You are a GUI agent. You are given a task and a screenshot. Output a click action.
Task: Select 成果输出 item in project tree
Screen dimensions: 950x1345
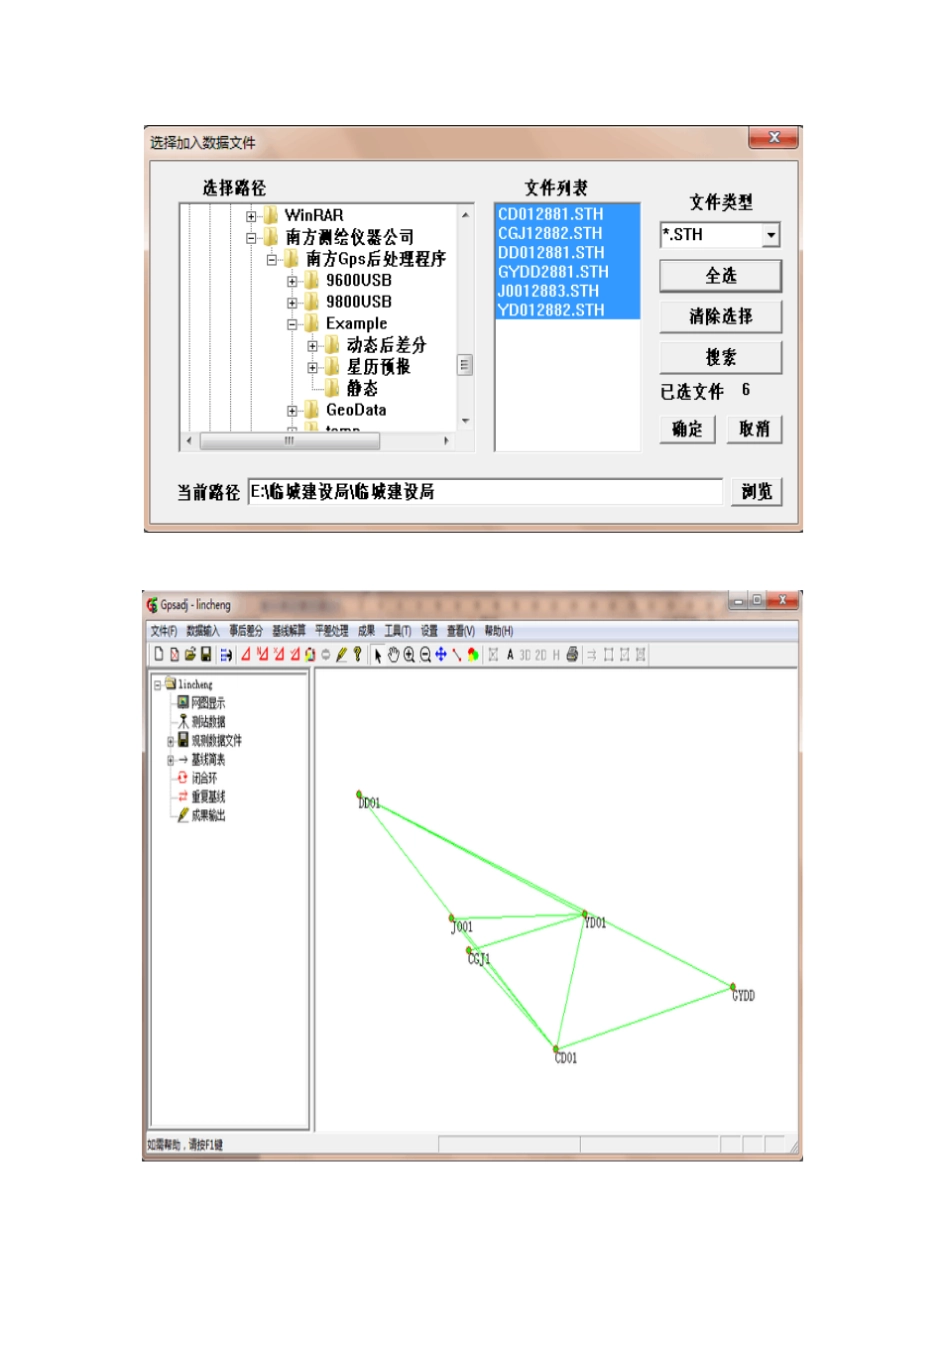coord(208,815)
